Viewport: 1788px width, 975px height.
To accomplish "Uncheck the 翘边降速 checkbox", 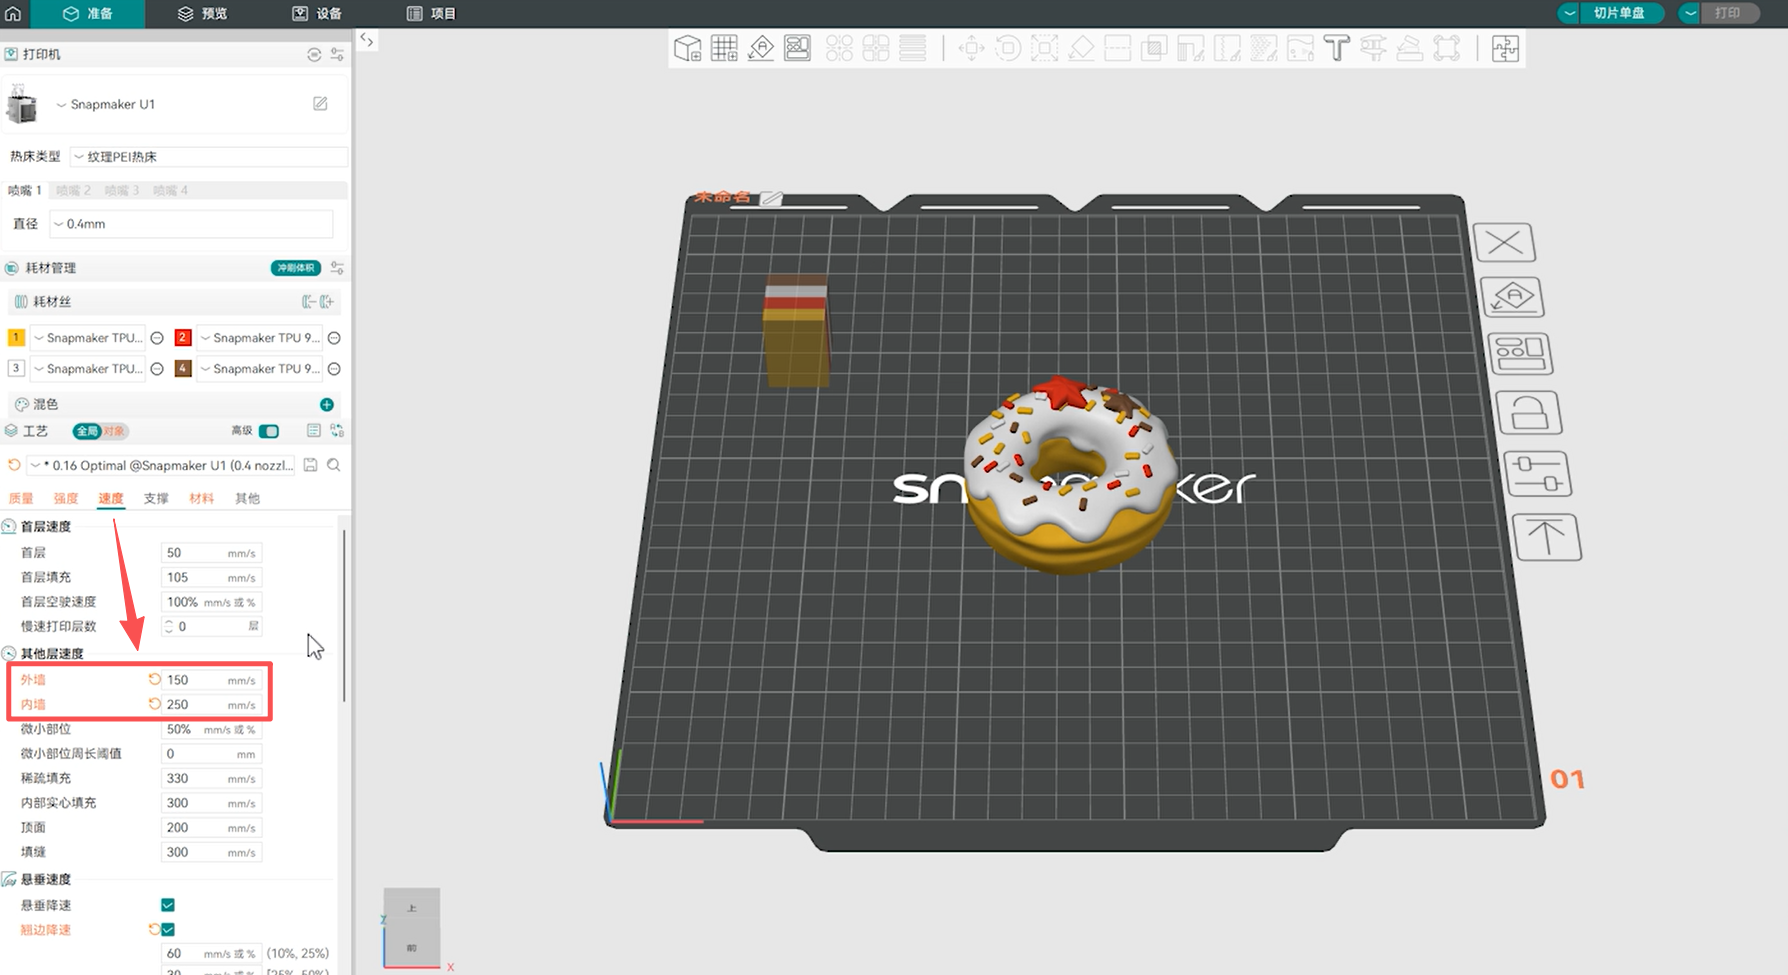I will [x=168, y=930].
